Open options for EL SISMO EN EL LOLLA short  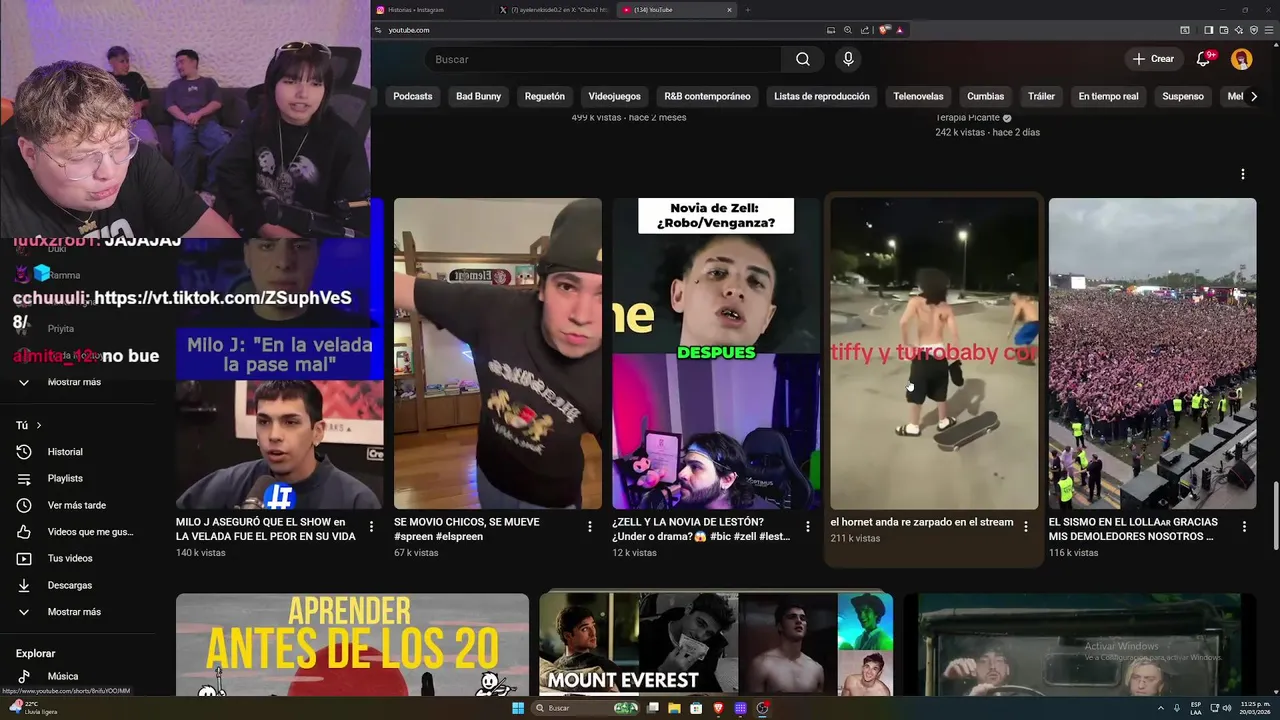click(1244, 526)
